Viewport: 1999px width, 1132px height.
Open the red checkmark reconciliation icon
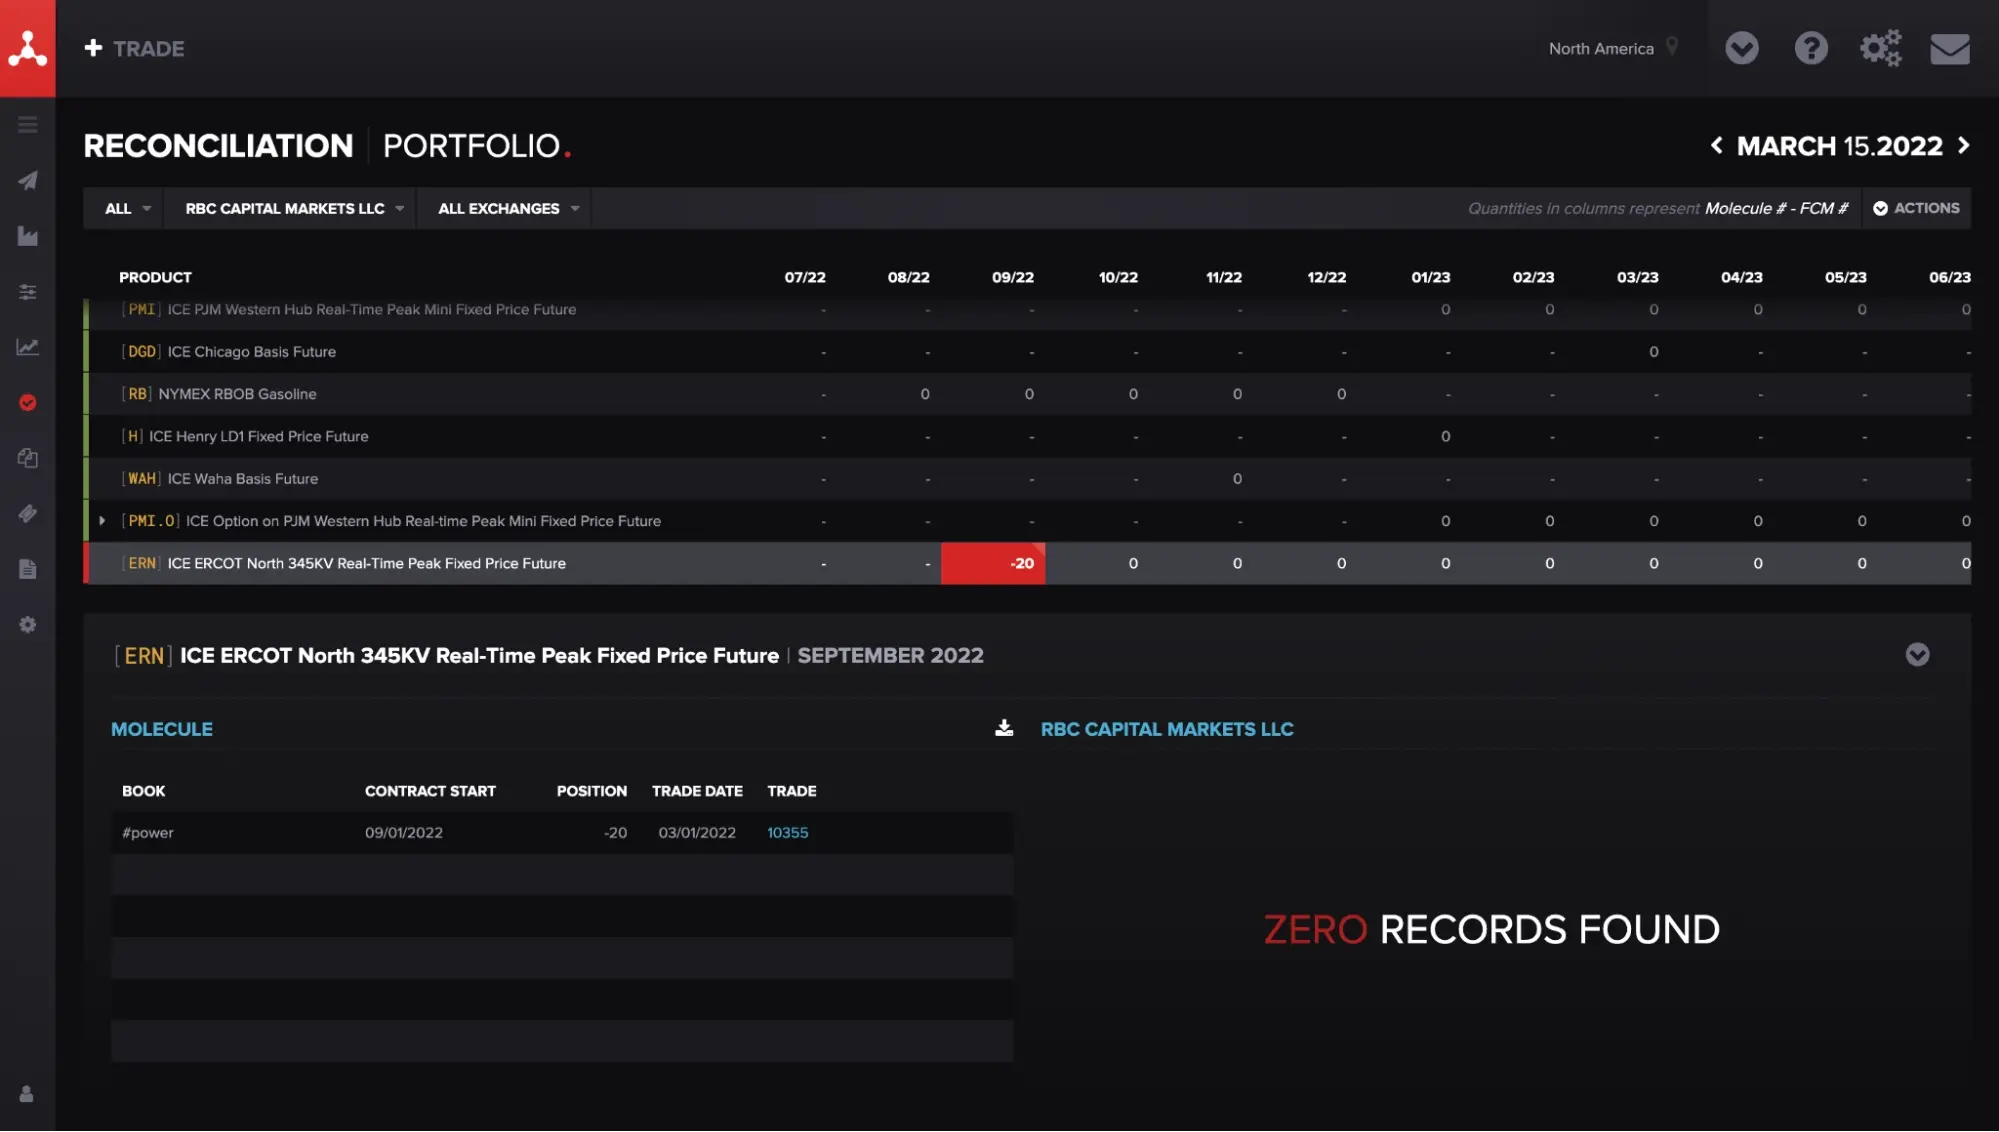(x=28, y=403)
